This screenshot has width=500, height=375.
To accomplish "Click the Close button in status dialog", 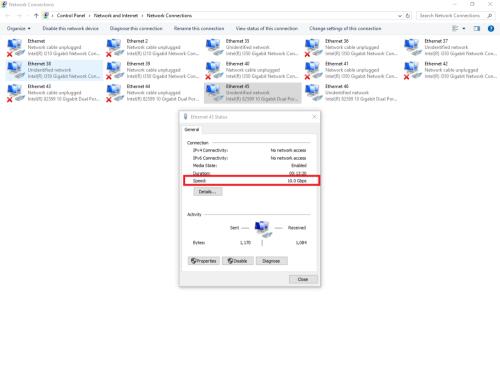I will 303,279.
